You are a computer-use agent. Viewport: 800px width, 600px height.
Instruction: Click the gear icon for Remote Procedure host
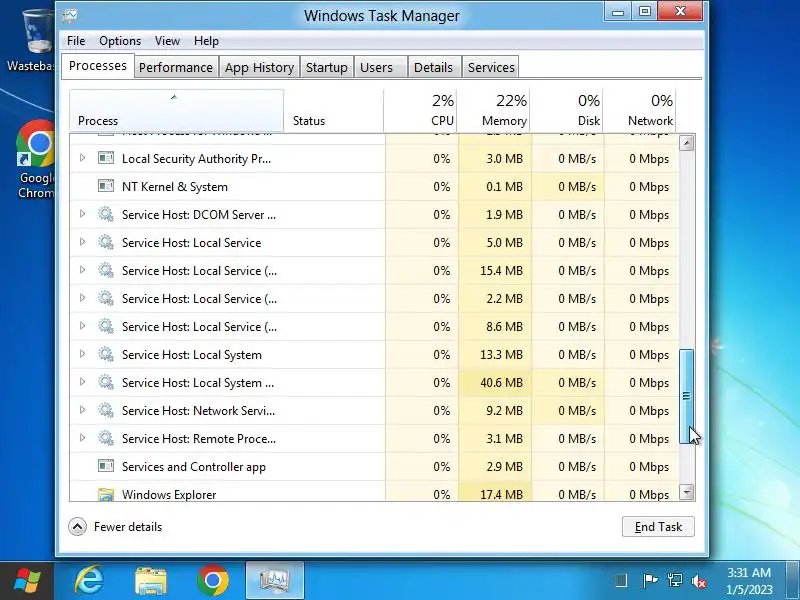click(x=106, y=438)
